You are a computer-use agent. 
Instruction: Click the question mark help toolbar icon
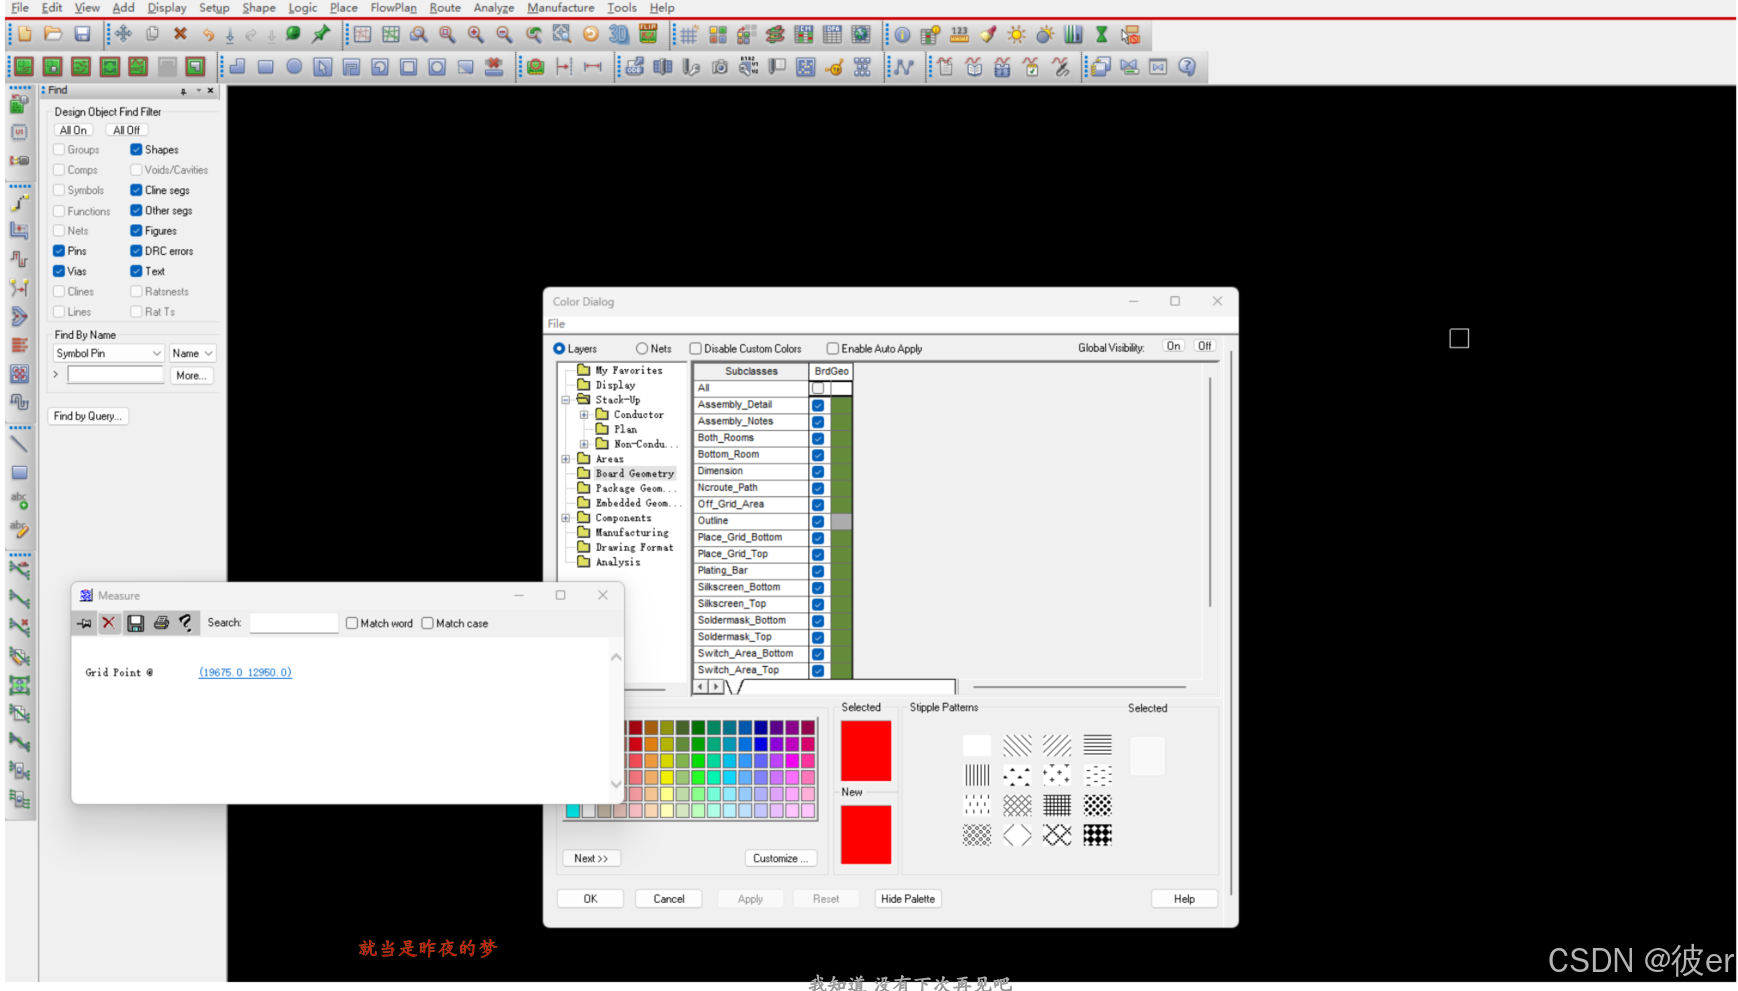pyautogui.click(x=1187, y=67)
